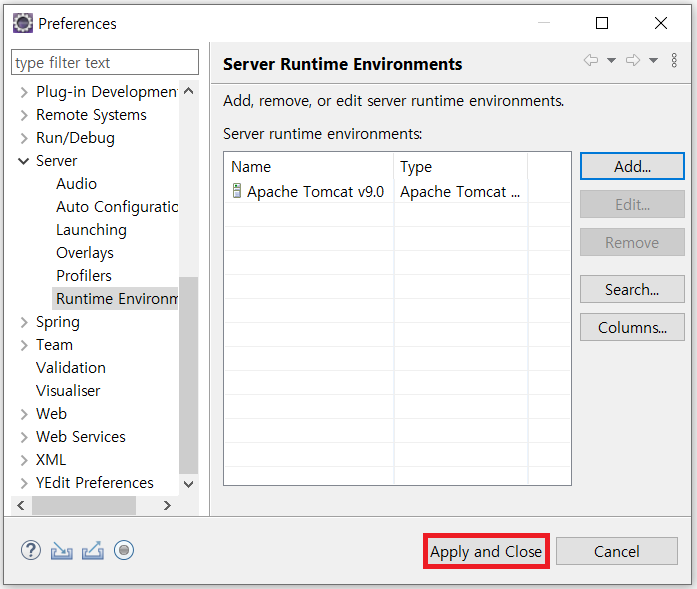Select the Apache Tomcat v9.0 row
The width and height of the screenshot is (697, 589).
coord(397,192)
